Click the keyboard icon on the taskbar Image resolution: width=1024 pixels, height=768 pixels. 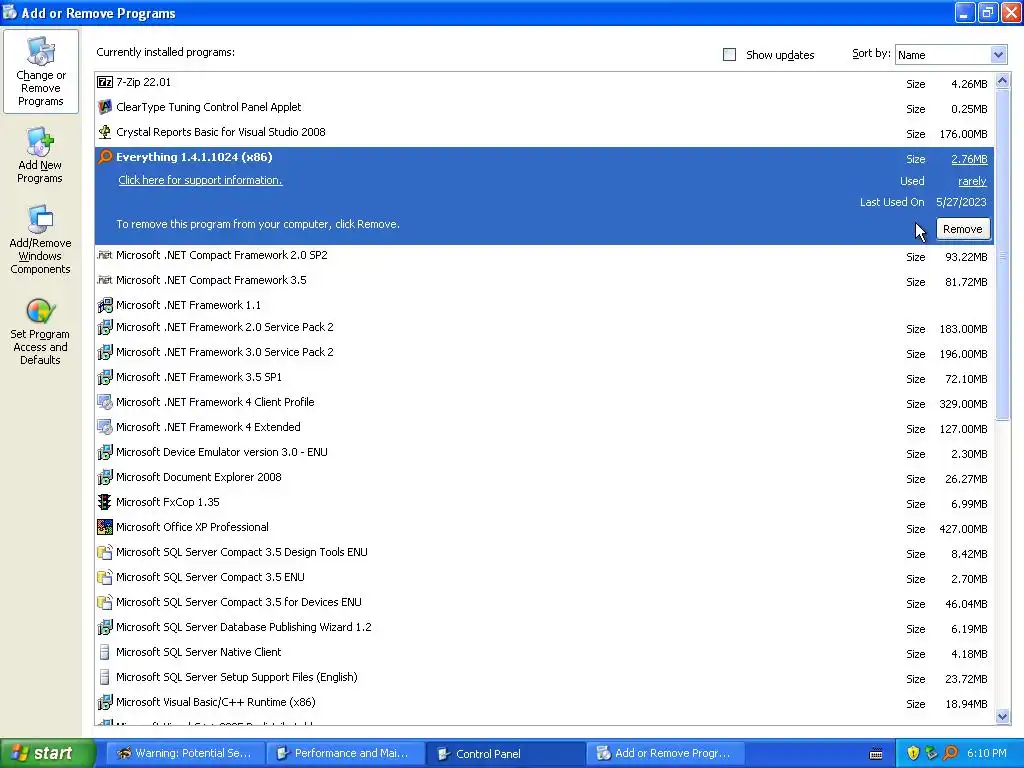point(876,754)
